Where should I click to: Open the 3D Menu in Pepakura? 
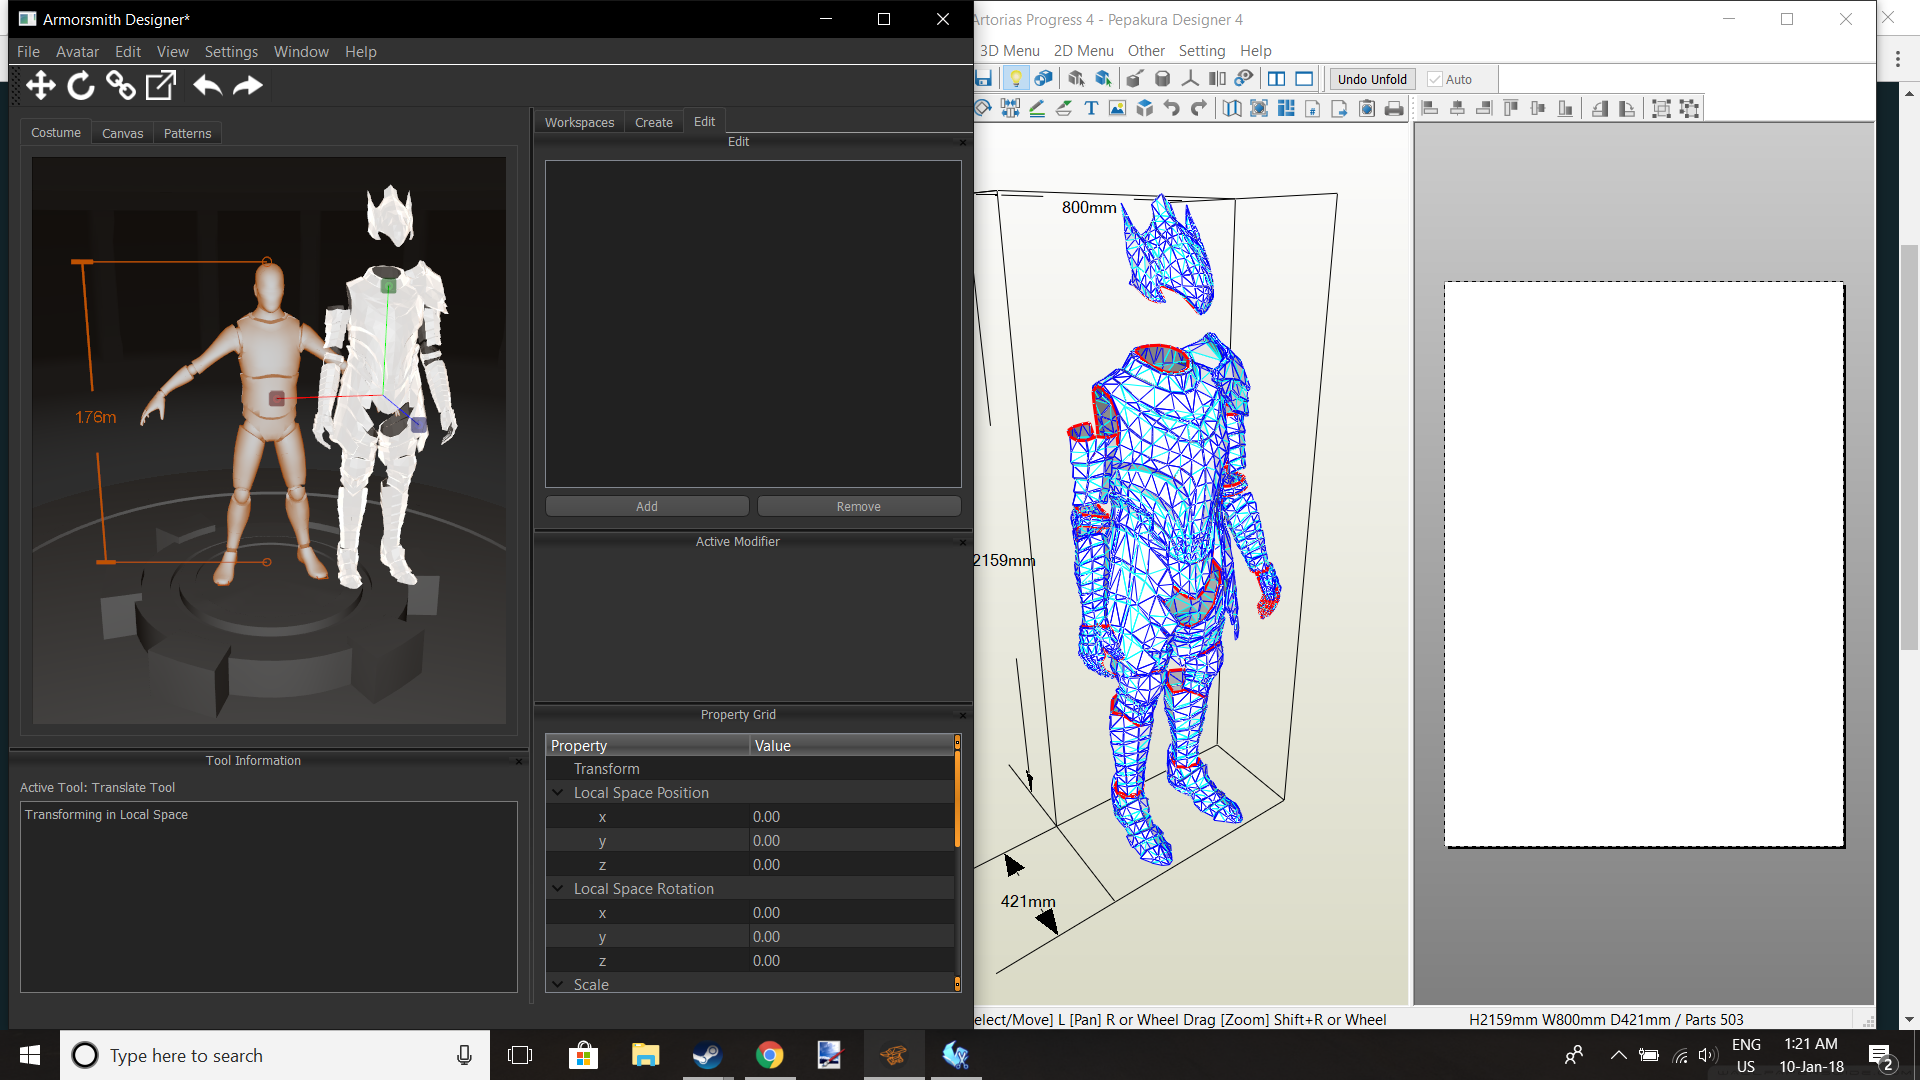1009,51
